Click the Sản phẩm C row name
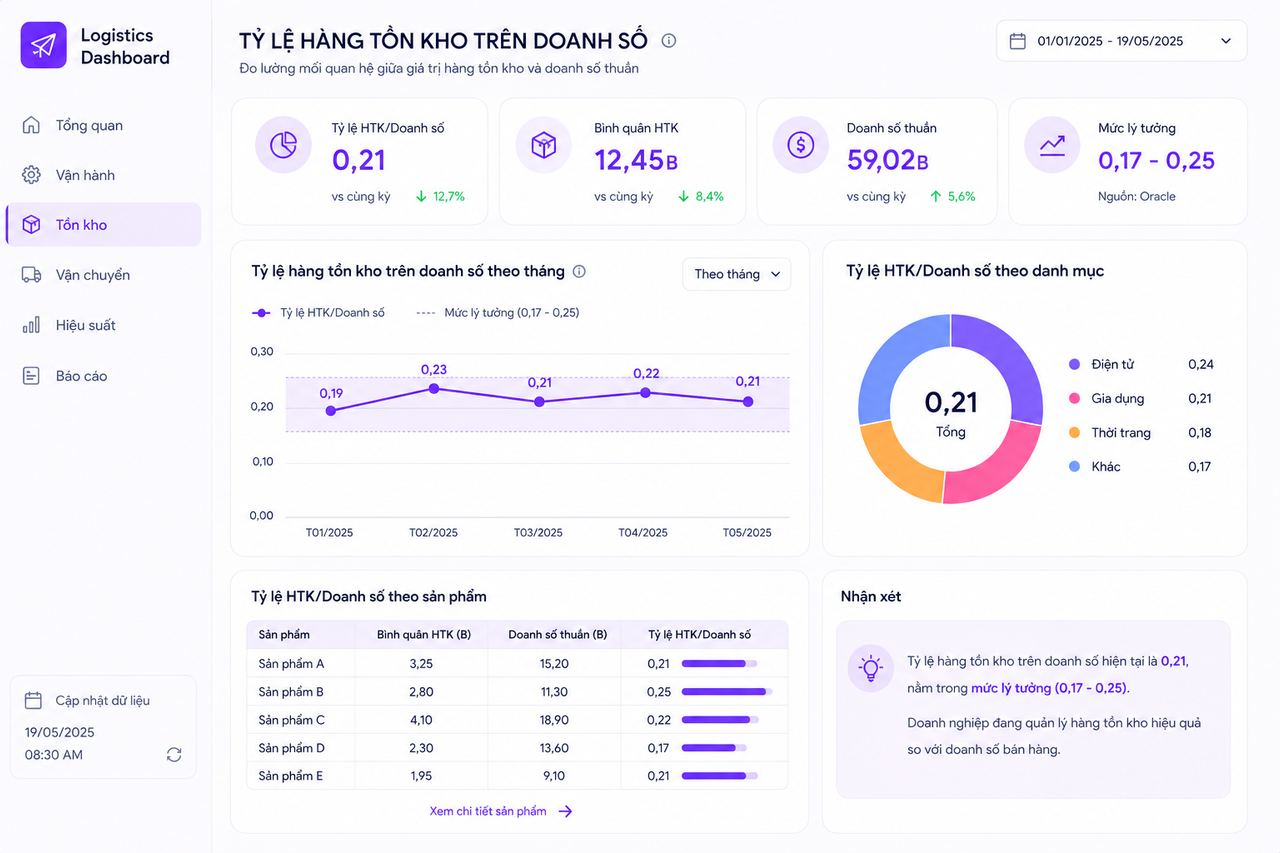This screenshot has height=853, width=1280. point(291,720)
